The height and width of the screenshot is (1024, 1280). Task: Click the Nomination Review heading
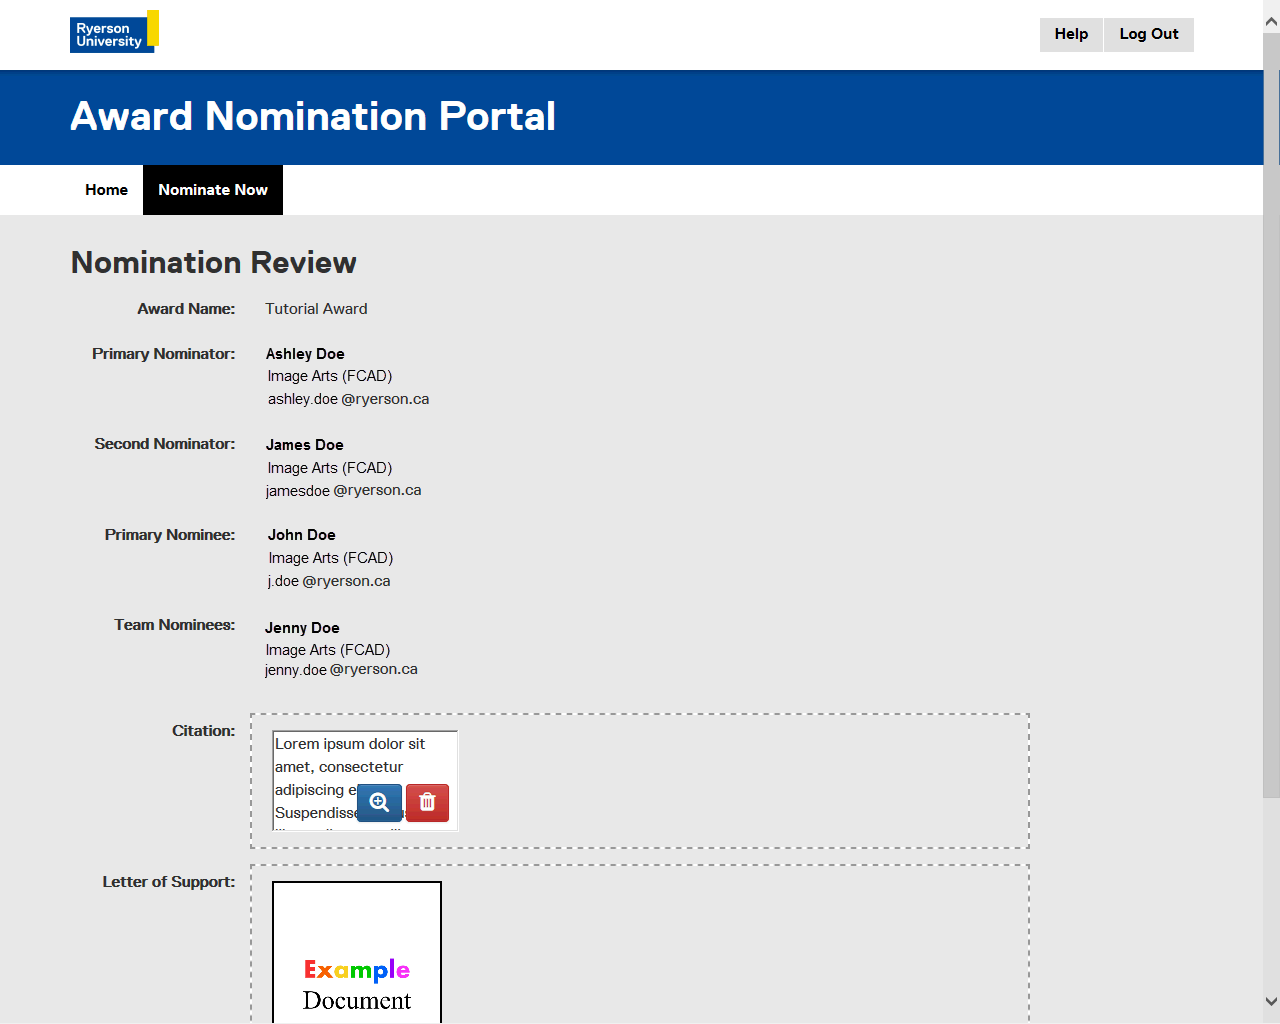[214, 262]
